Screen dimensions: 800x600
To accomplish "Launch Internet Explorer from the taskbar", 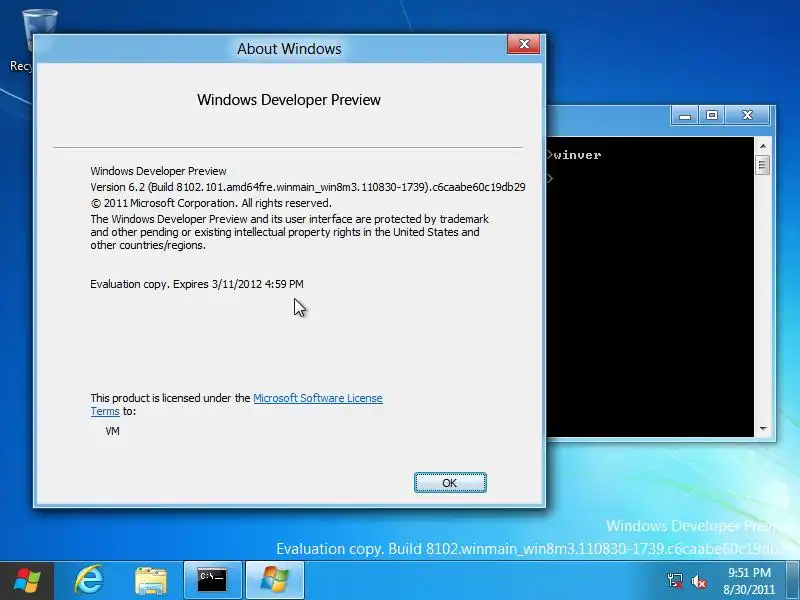I will (90, 580).
